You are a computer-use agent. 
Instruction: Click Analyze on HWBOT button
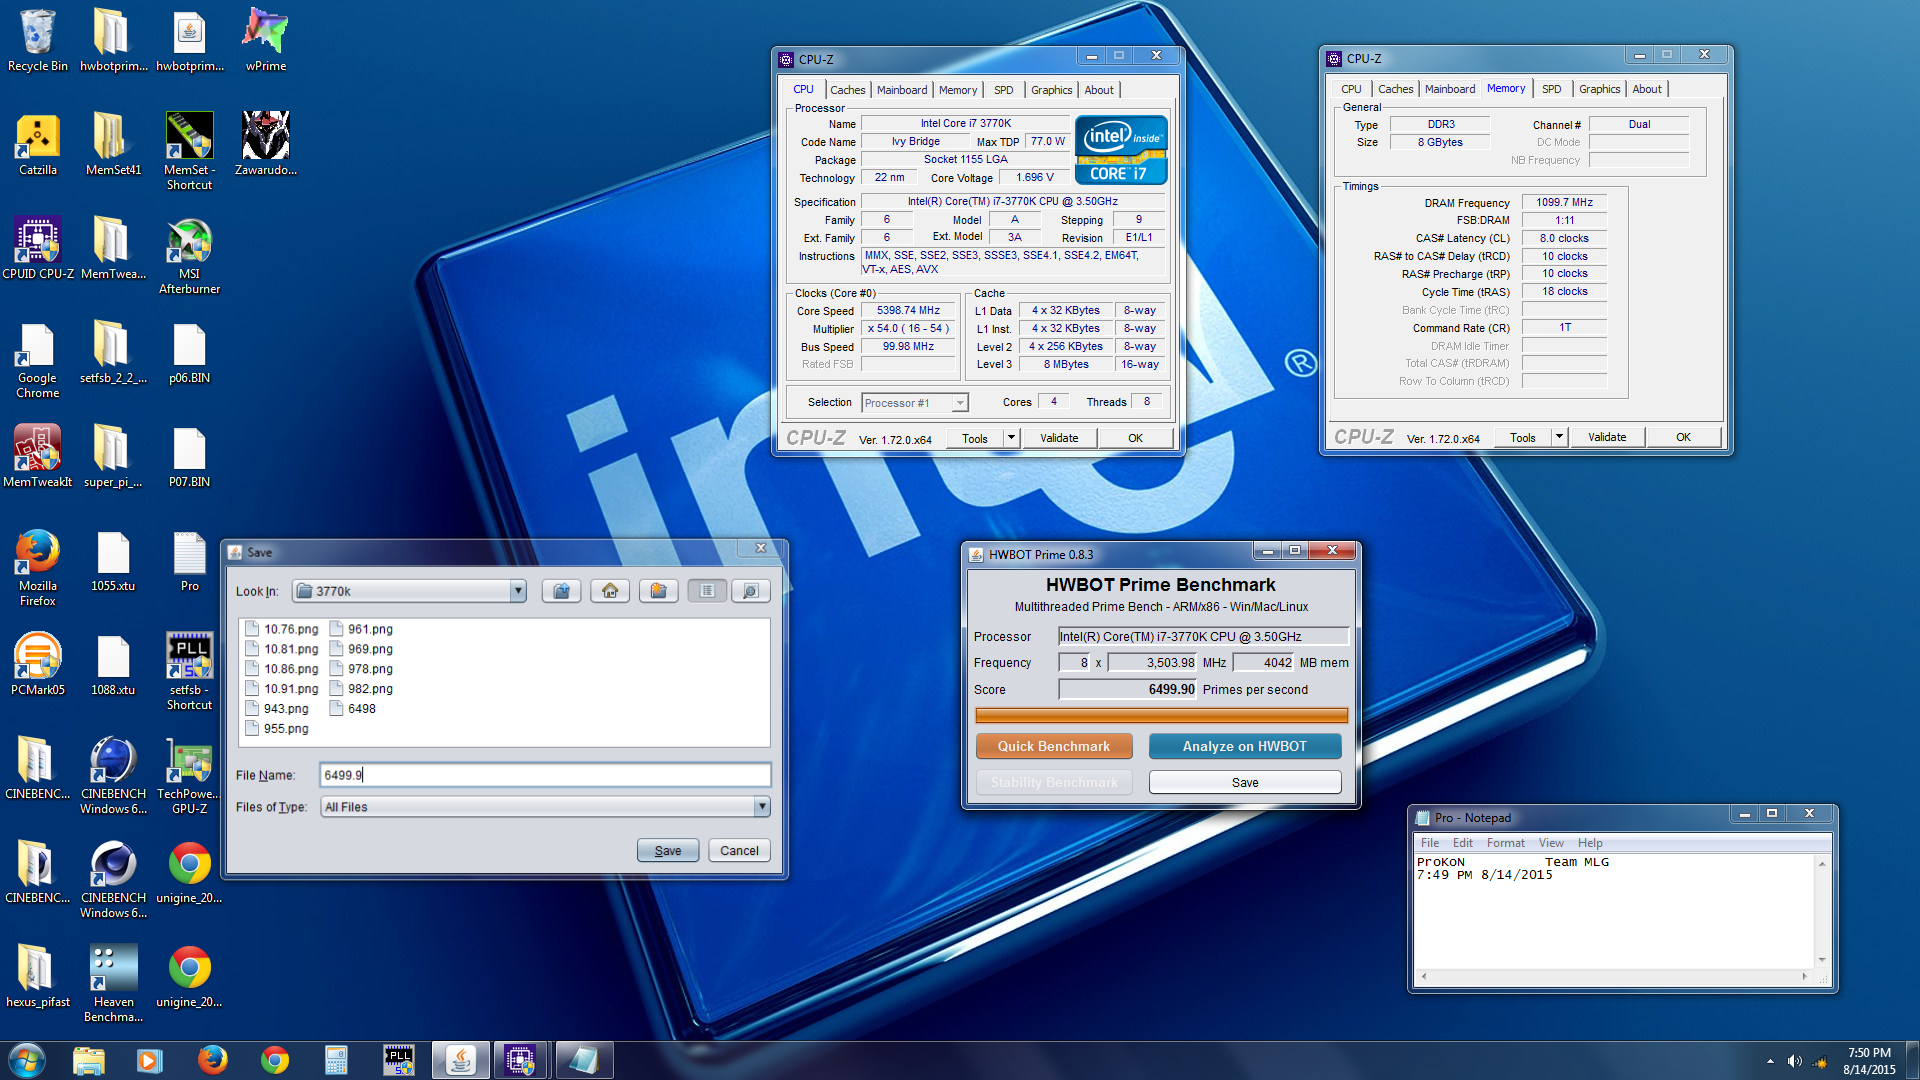pyautogui.click(x=1245, y=746)
